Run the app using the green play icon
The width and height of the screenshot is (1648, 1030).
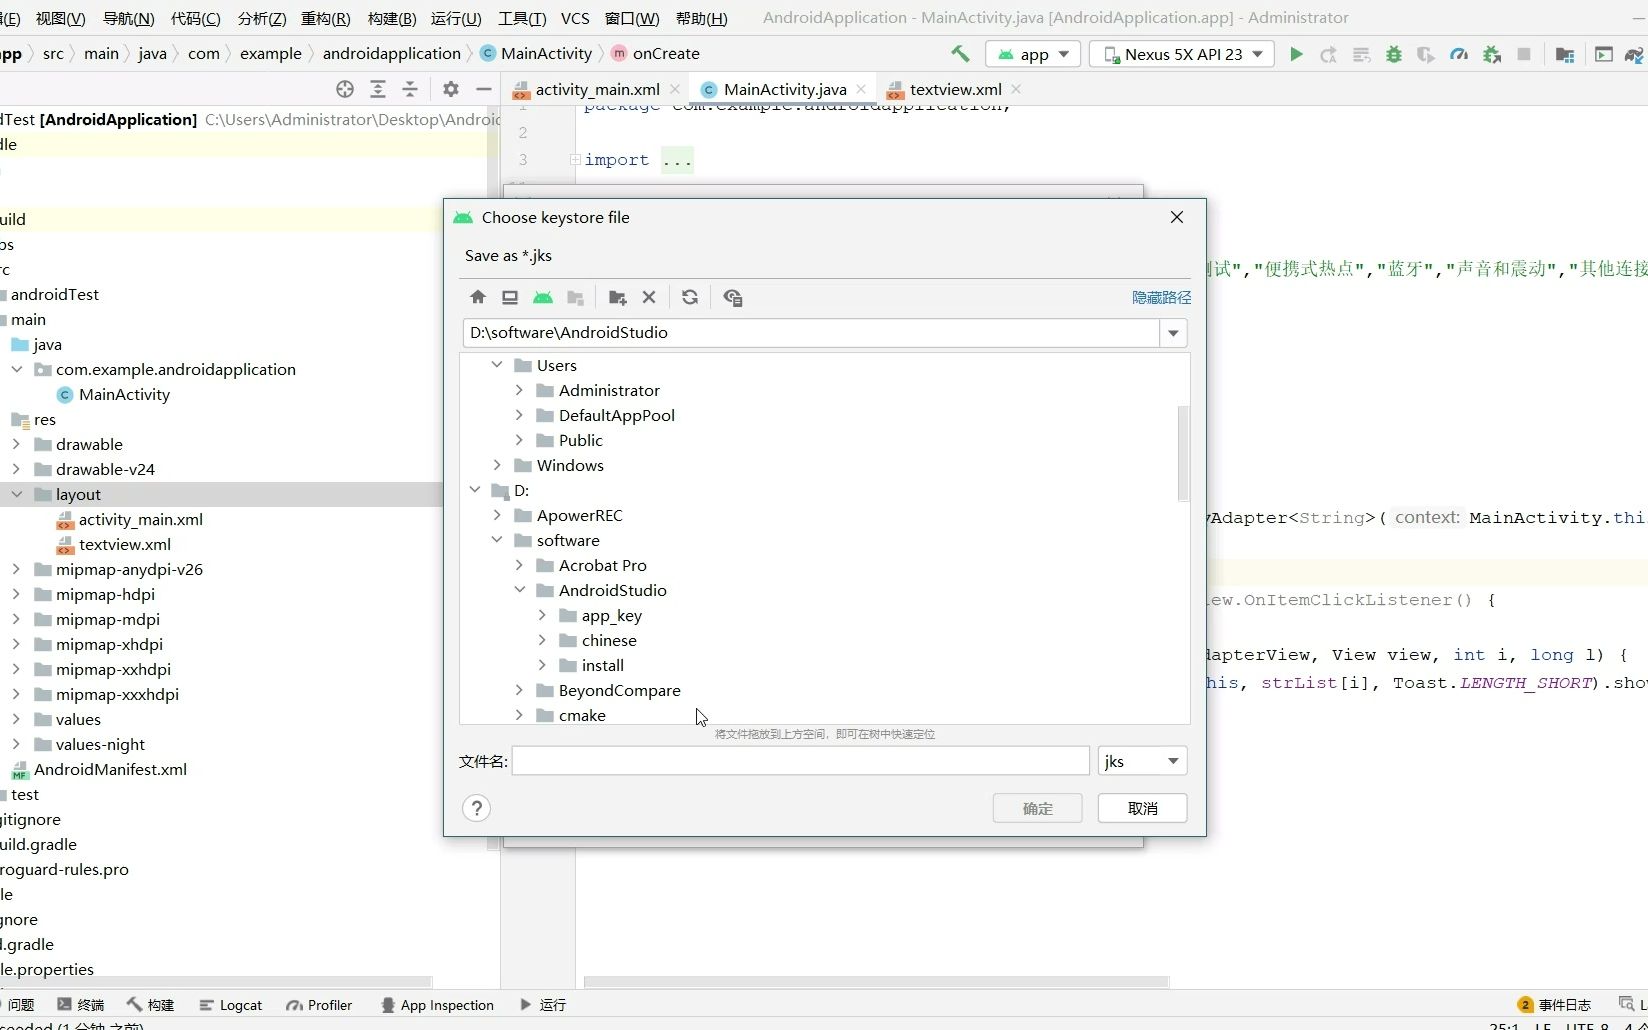click(x=1297, y=54)
